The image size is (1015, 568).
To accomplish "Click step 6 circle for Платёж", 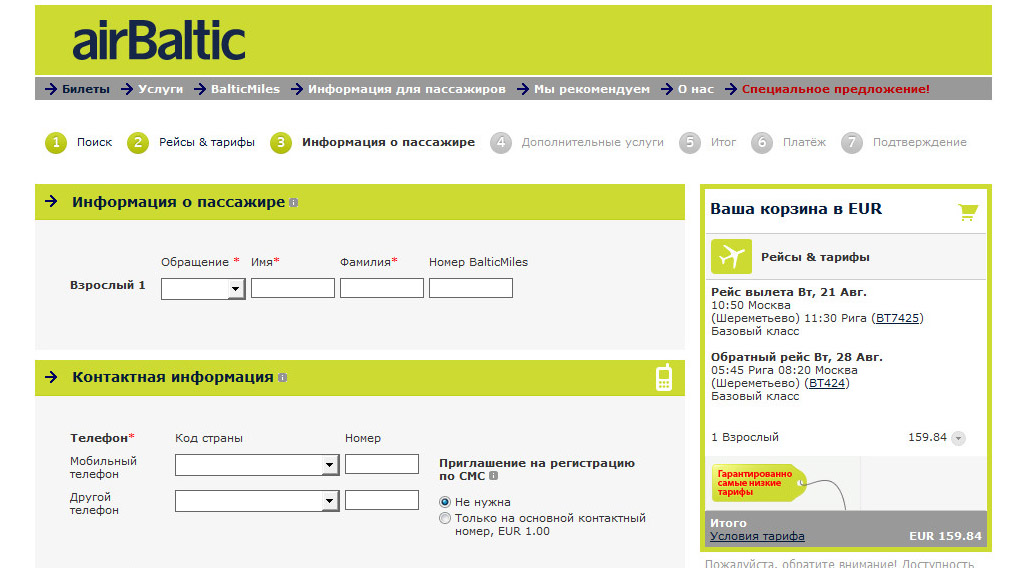I will tap(762, 142).
